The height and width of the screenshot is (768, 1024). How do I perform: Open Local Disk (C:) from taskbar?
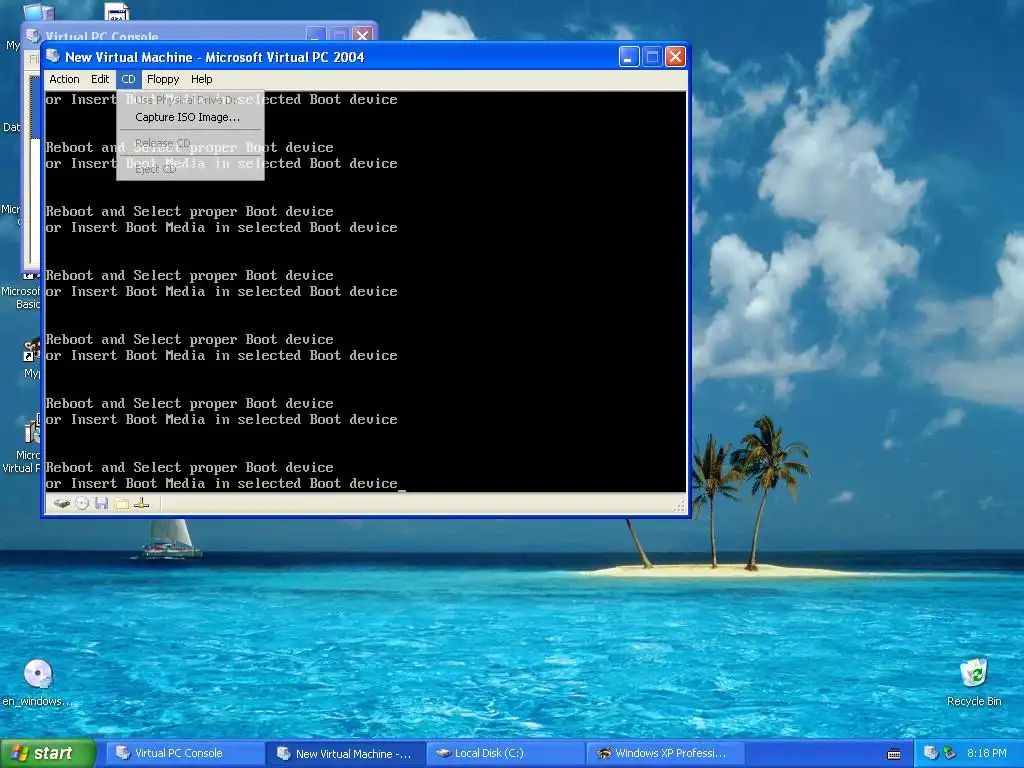coord(506,754)
